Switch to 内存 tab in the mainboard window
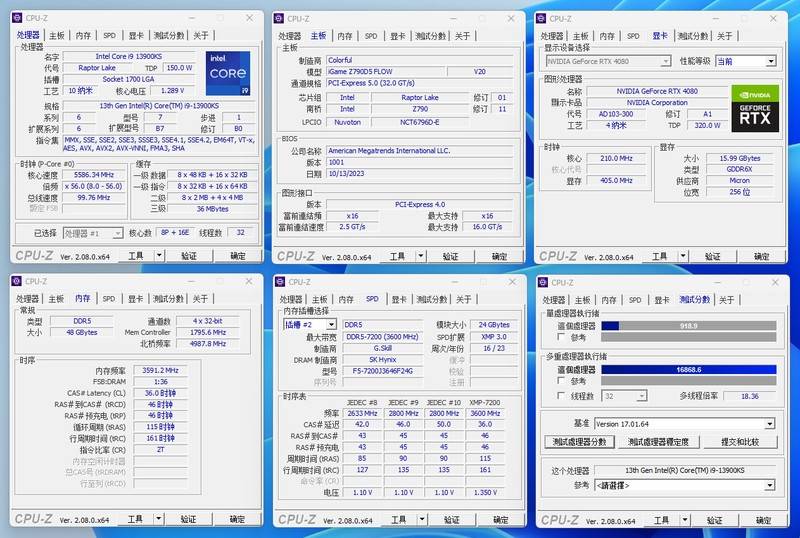 345,36
